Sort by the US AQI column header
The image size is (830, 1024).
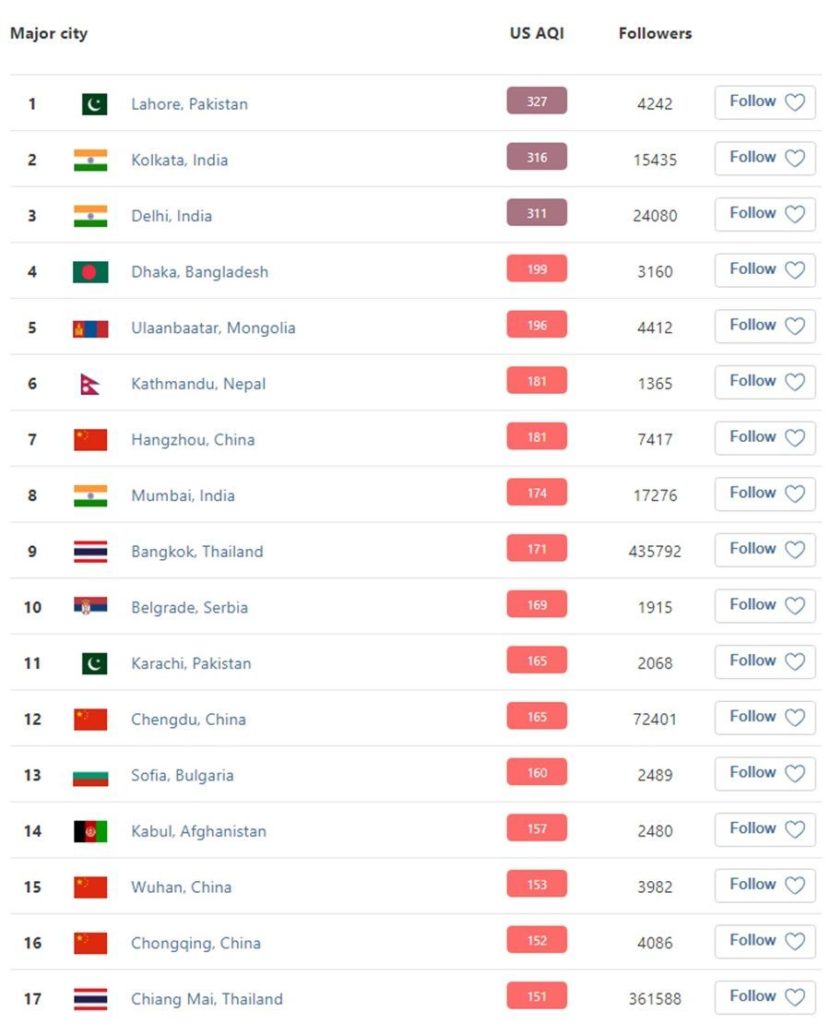coord(537,33)
